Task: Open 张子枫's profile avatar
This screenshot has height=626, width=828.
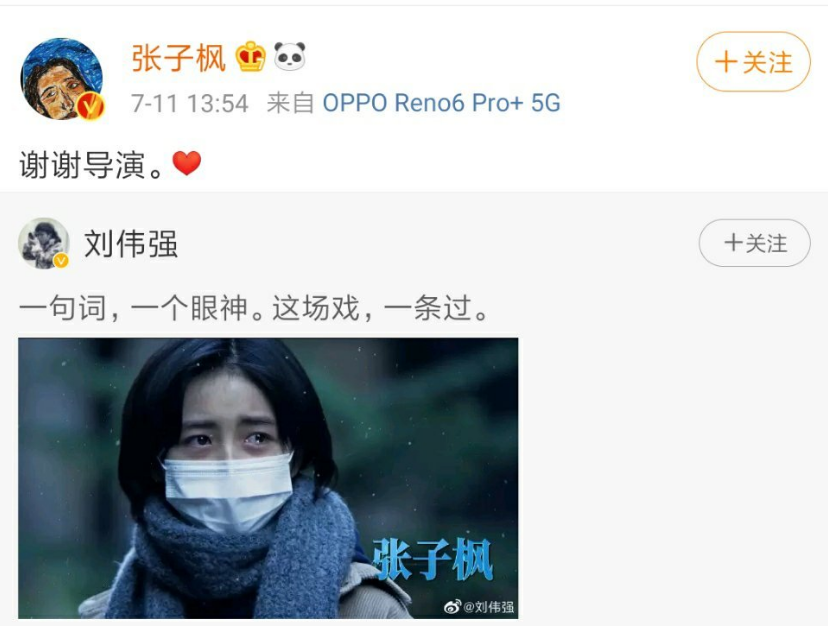Action: (61, 79)
